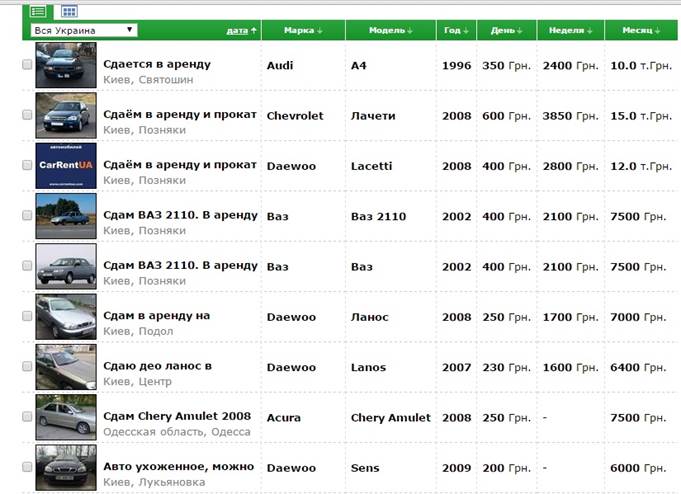681x494 pixels.
Task: Click the Chevrolet Lacetti photo thumbnail
Action: 66,116
